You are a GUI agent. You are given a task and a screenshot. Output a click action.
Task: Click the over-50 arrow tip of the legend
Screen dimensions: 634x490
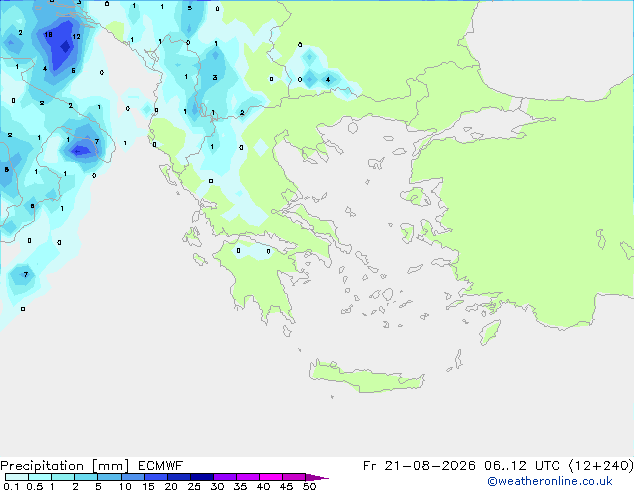pyautogui.click(x=317, y=477)
